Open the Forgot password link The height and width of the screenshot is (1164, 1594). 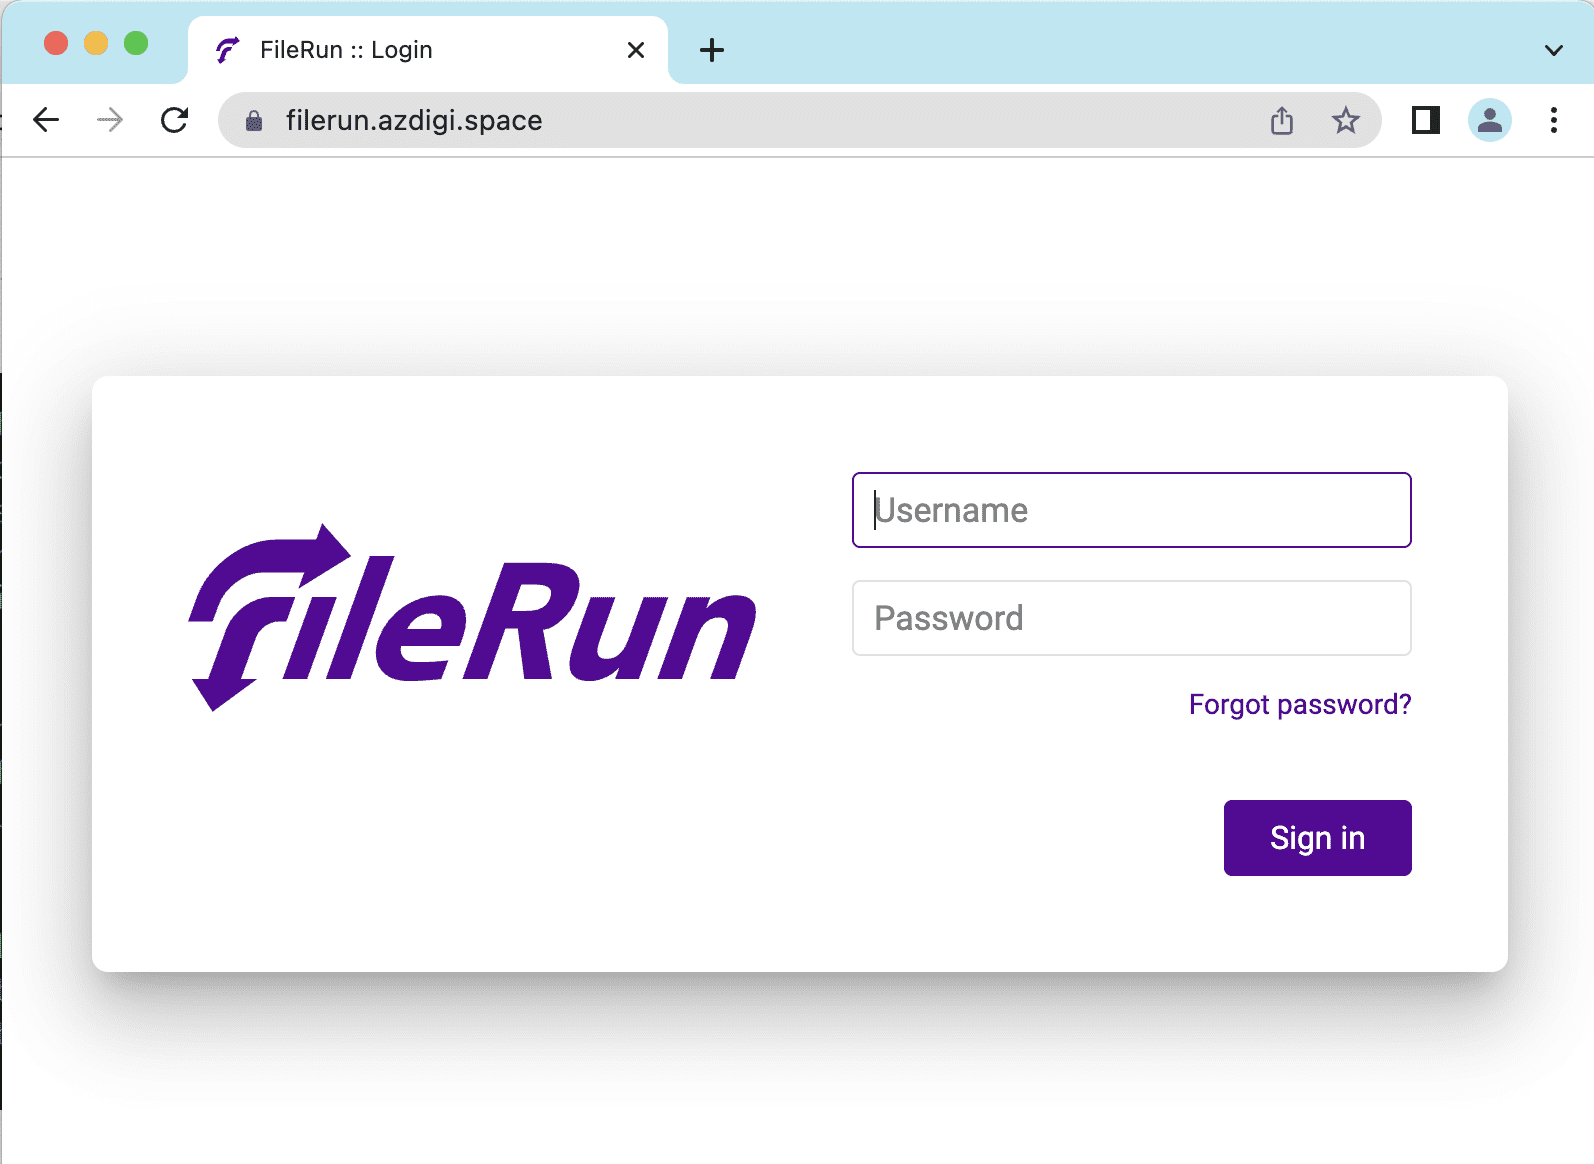coord(1300,705)
